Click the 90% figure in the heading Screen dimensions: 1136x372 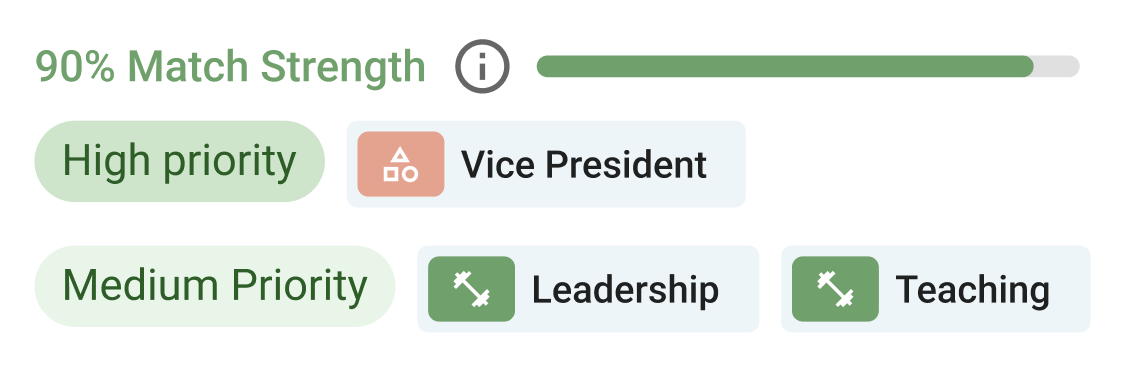(75, 67)
